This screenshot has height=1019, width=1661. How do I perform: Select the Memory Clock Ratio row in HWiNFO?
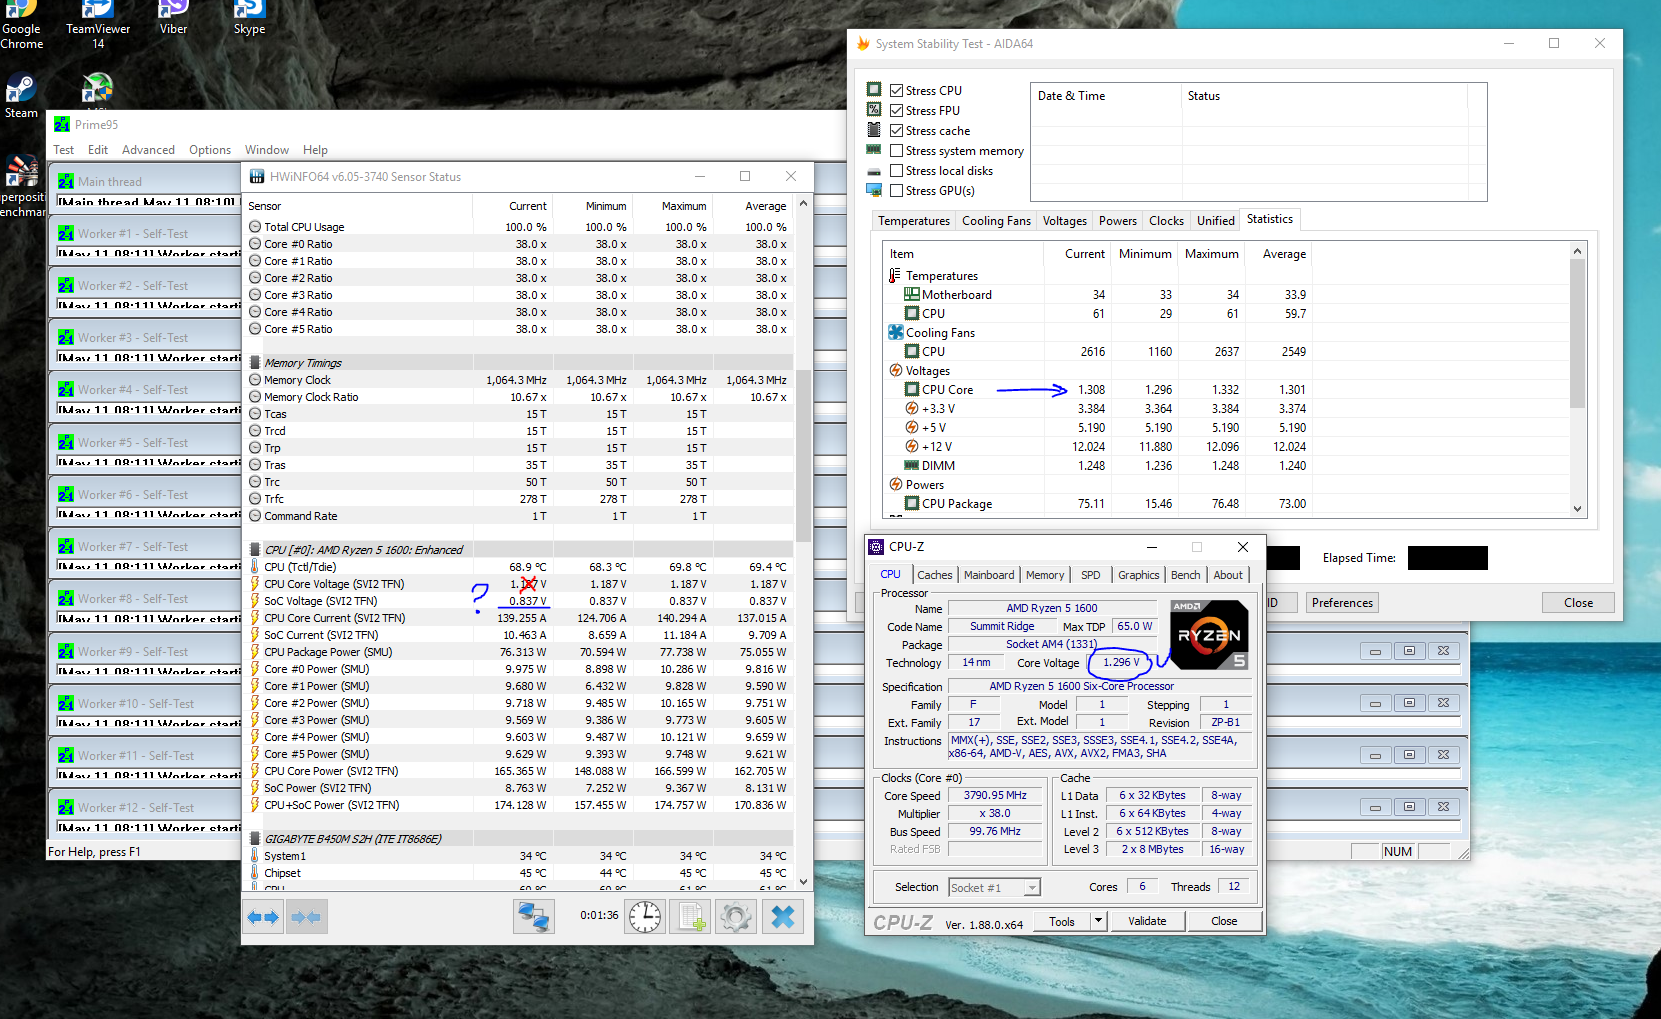520,397
